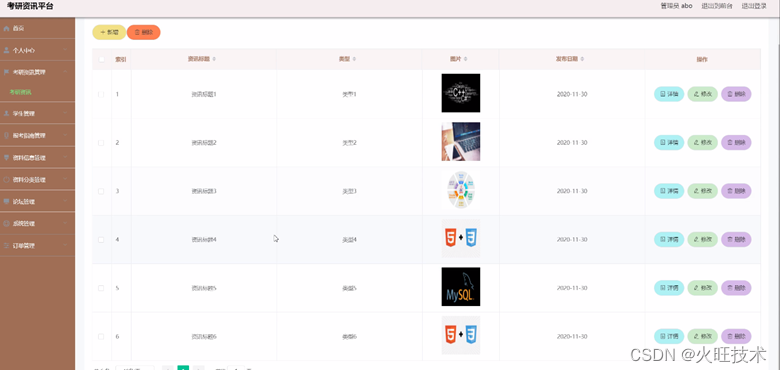This screenshot has height=373, width=782.
Task: Sort by 发布日期 column sort icon
Action: 583,59
